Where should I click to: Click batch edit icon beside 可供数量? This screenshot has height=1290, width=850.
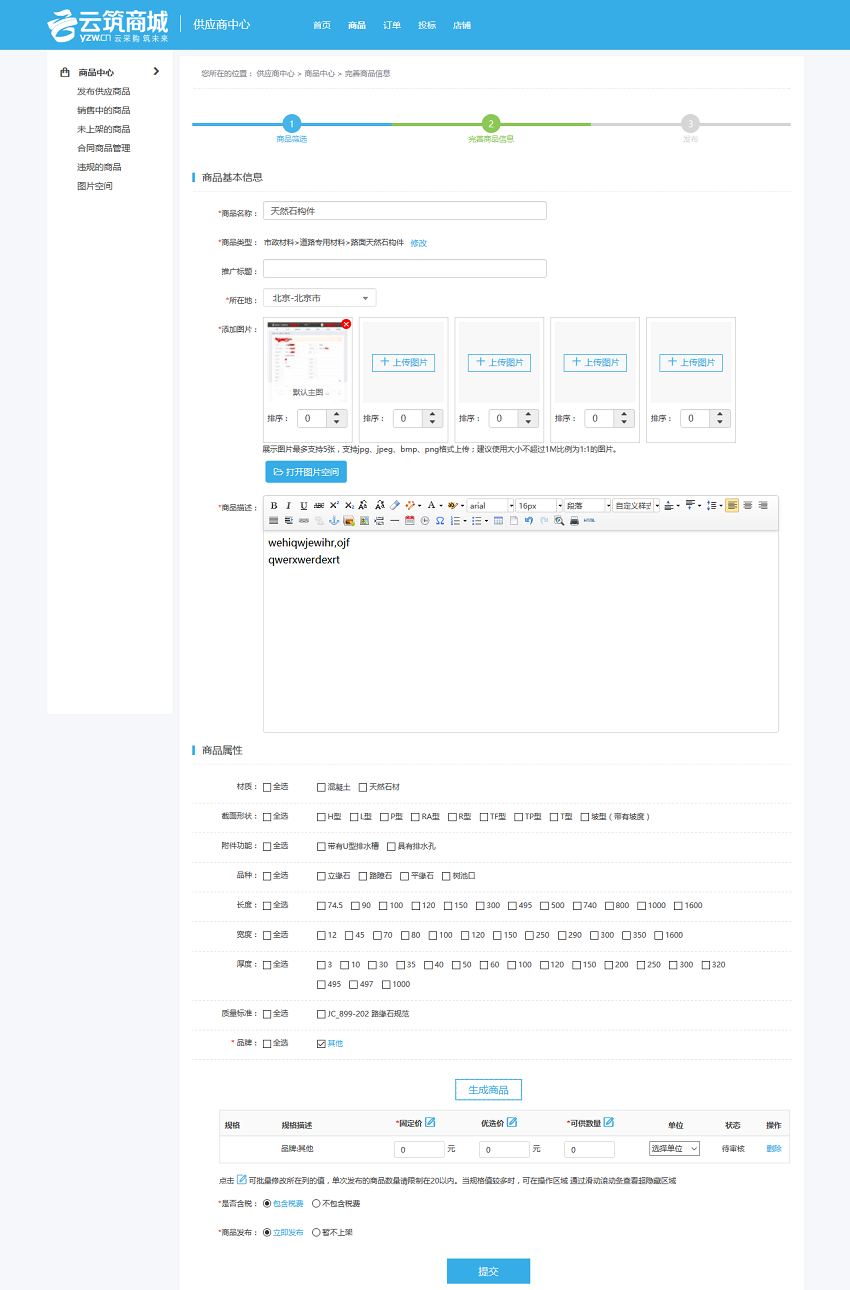click(x=608, y=1123)
